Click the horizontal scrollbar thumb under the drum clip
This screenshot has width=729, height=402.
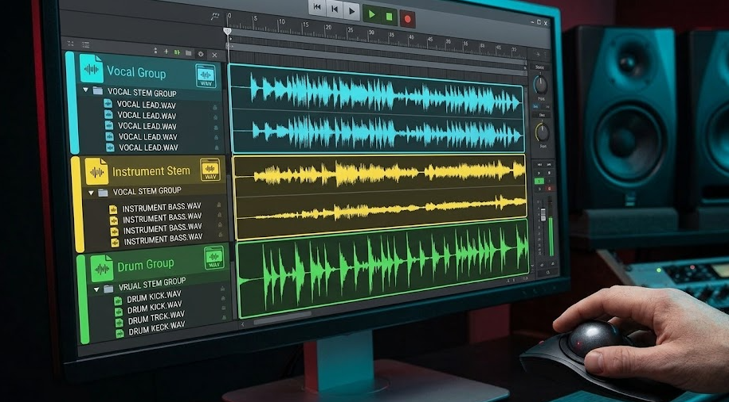[x=282, y=318]
